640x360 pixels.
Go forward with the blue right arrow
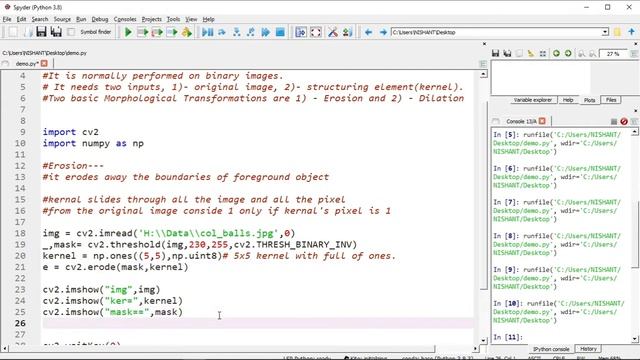[383, 32]
